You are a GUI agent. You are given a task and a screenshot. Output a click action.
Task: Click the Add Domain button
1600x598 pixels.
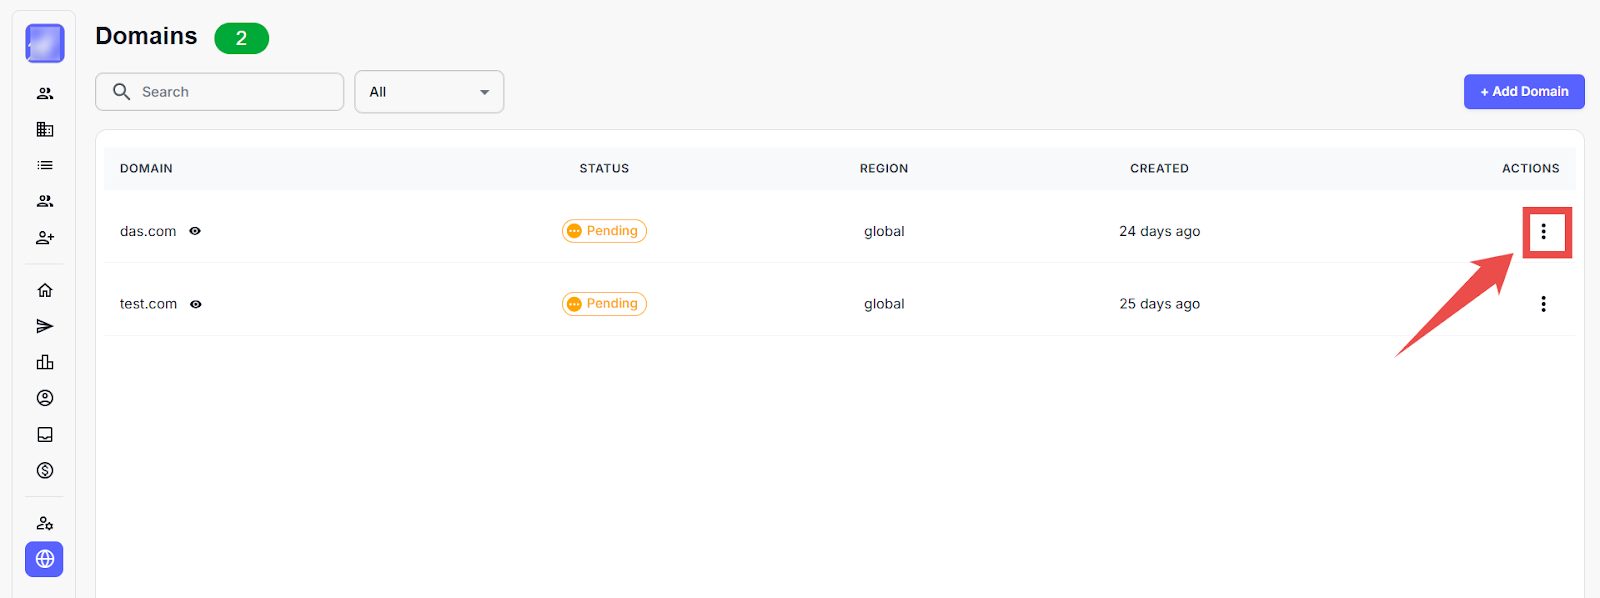coord(1523,91)
